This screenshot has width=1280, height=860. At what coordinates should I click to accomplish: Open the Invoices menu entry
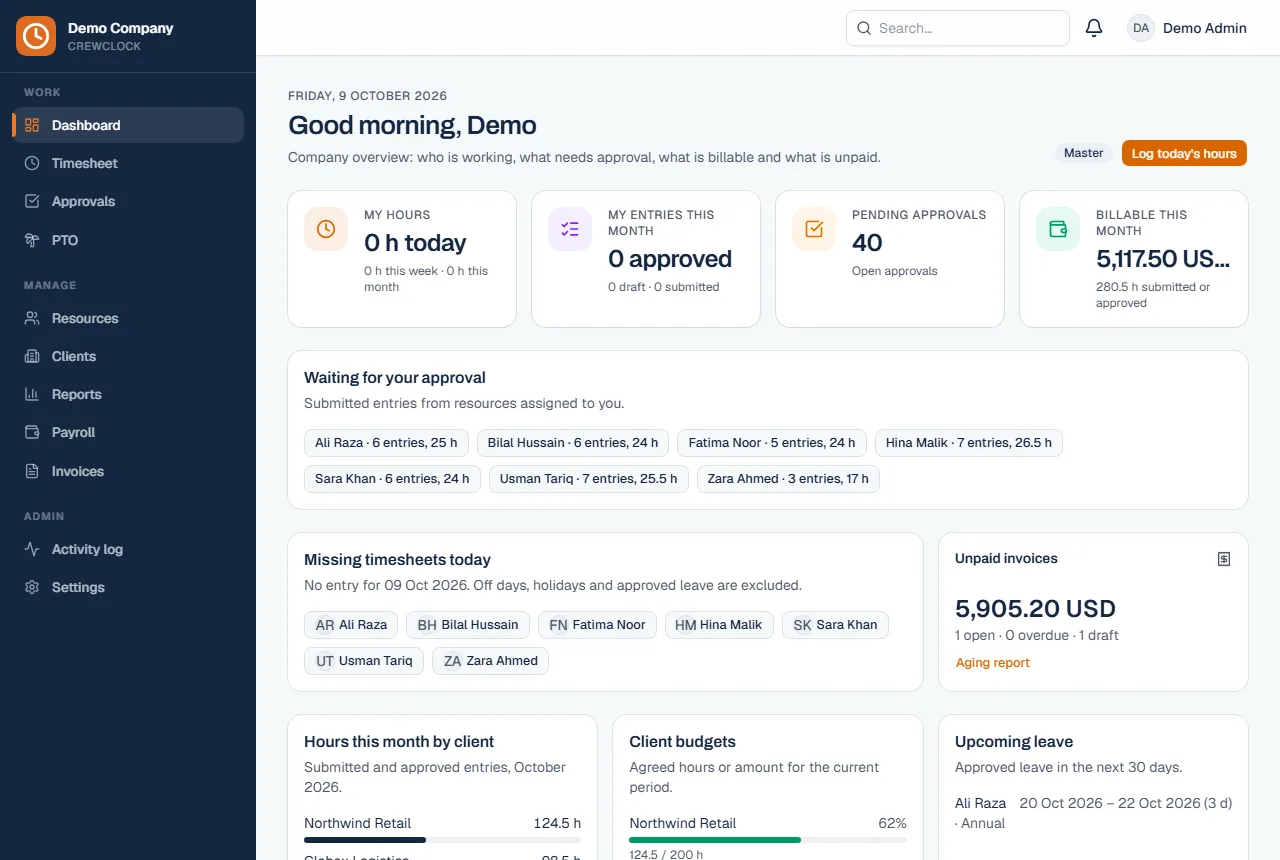coord(128,471)
